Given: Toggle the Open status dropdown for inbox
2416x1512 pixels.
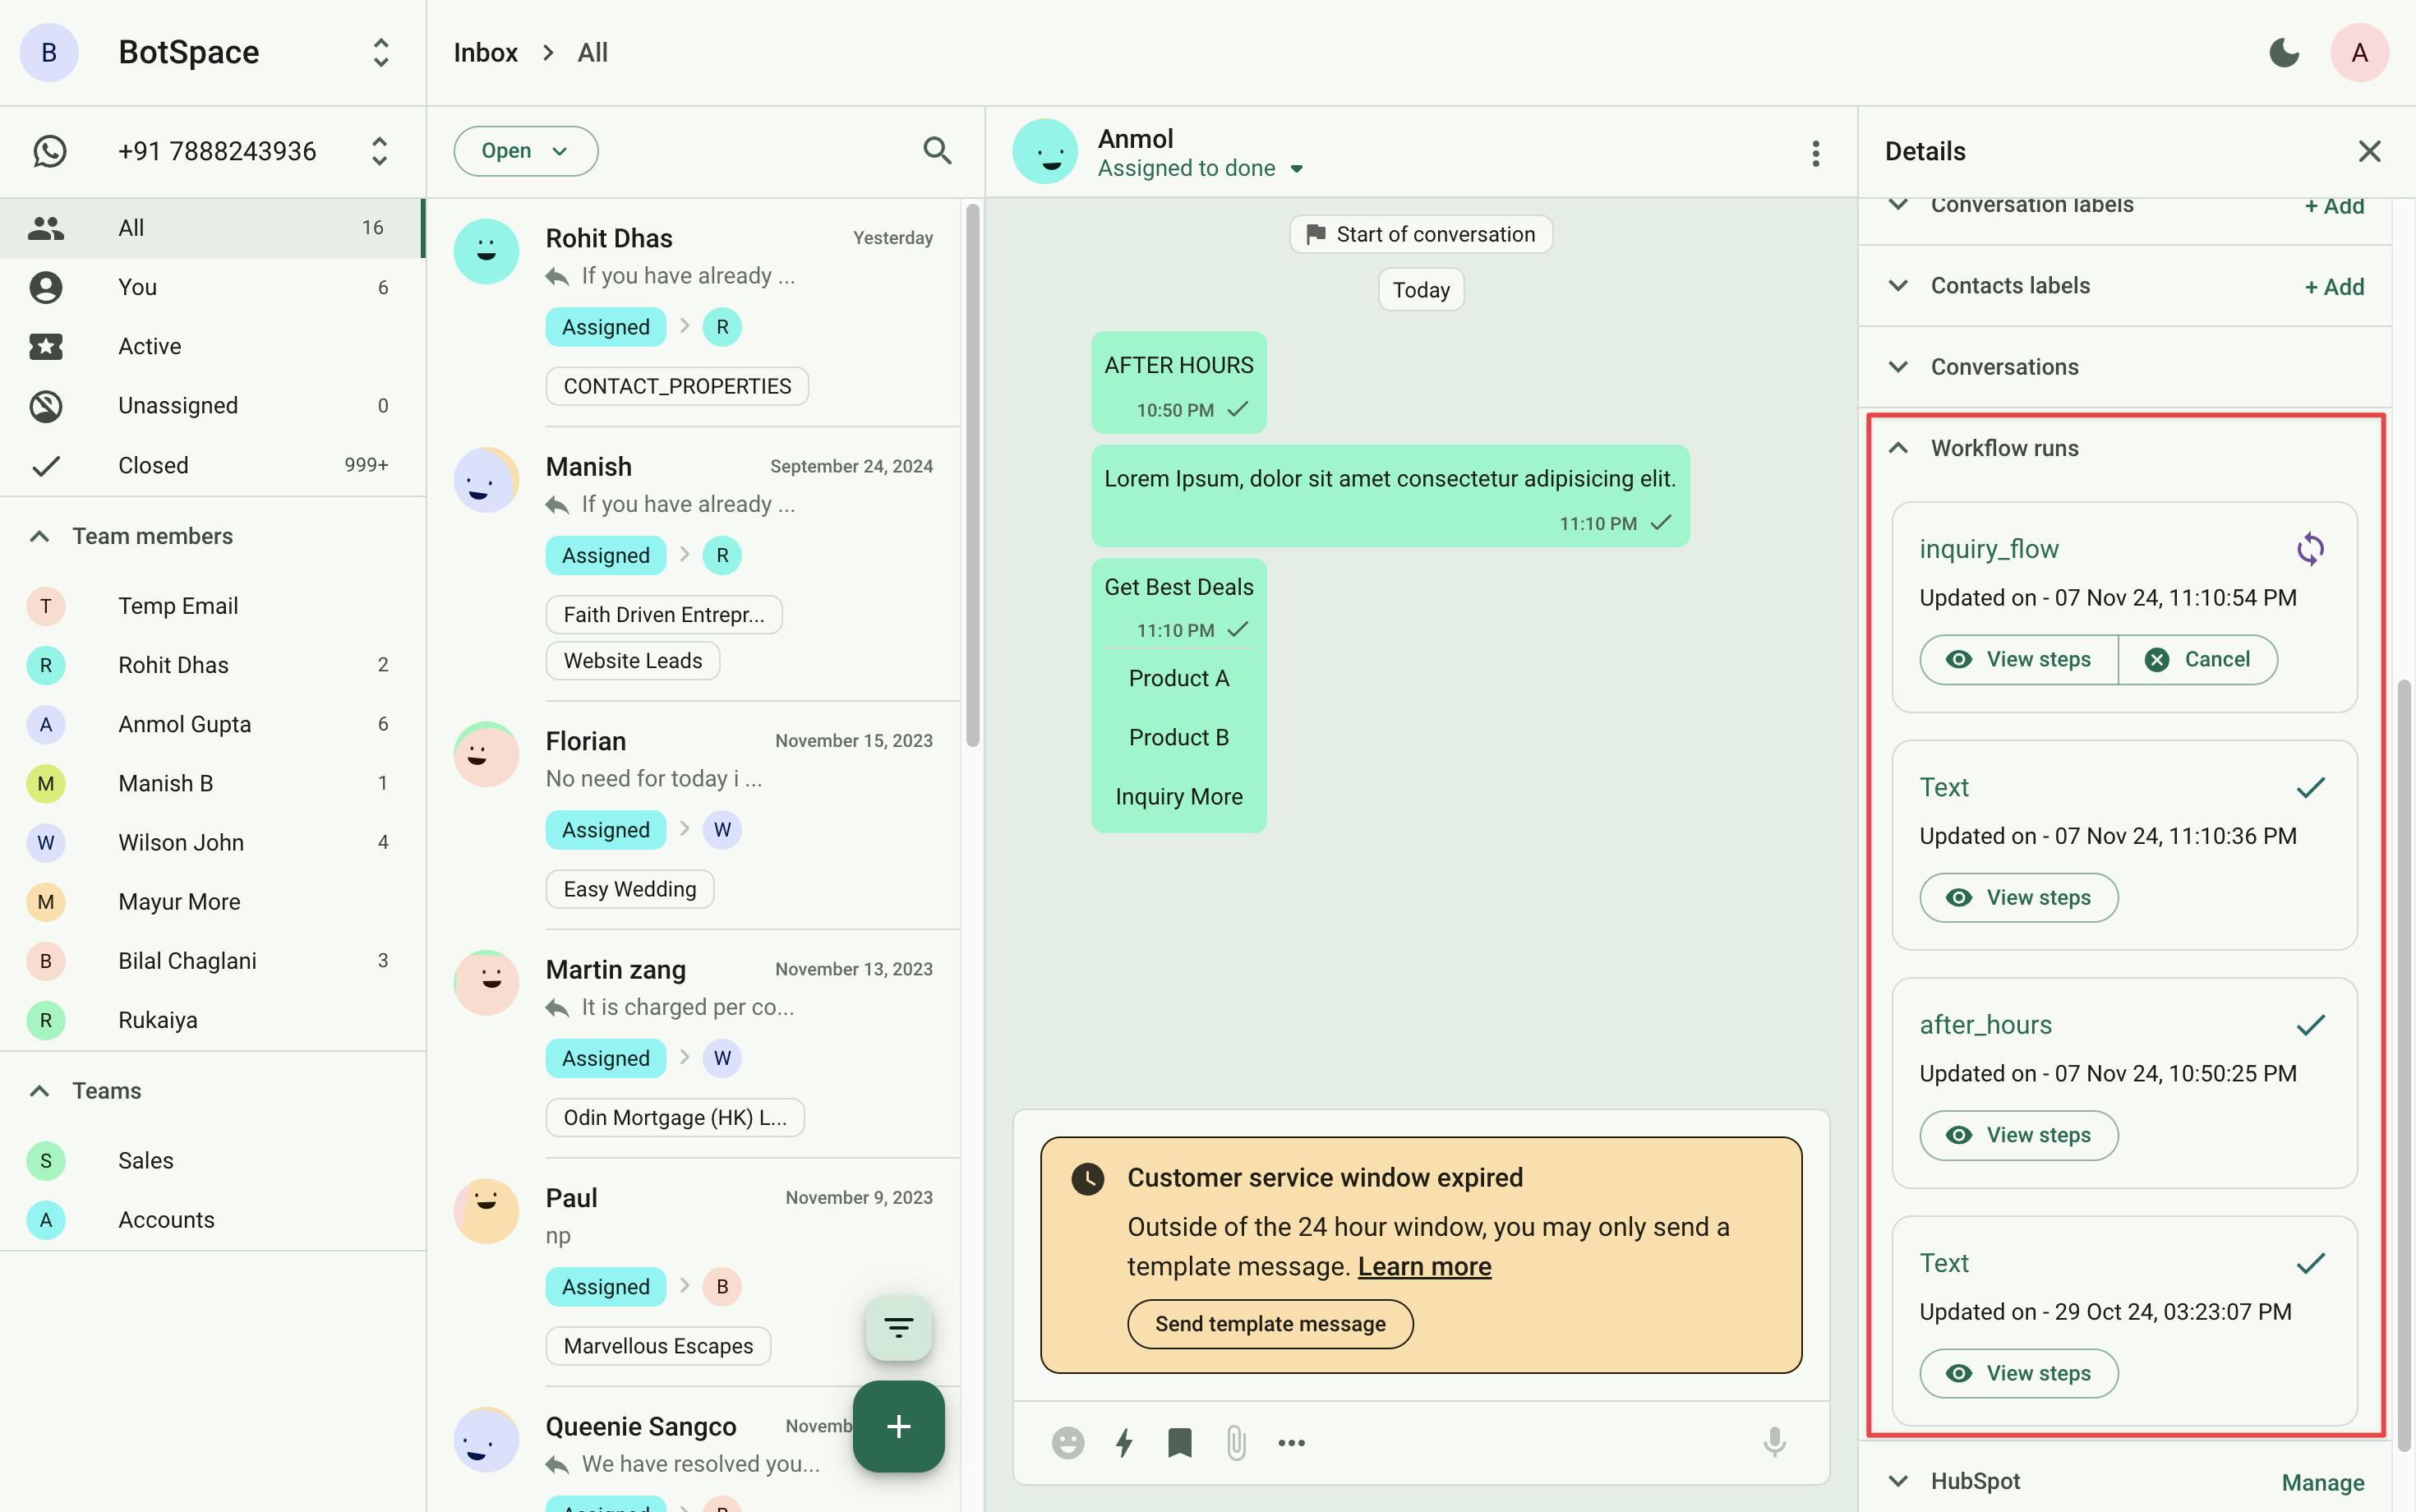Looking at the screenshot, I should (523, 151).
